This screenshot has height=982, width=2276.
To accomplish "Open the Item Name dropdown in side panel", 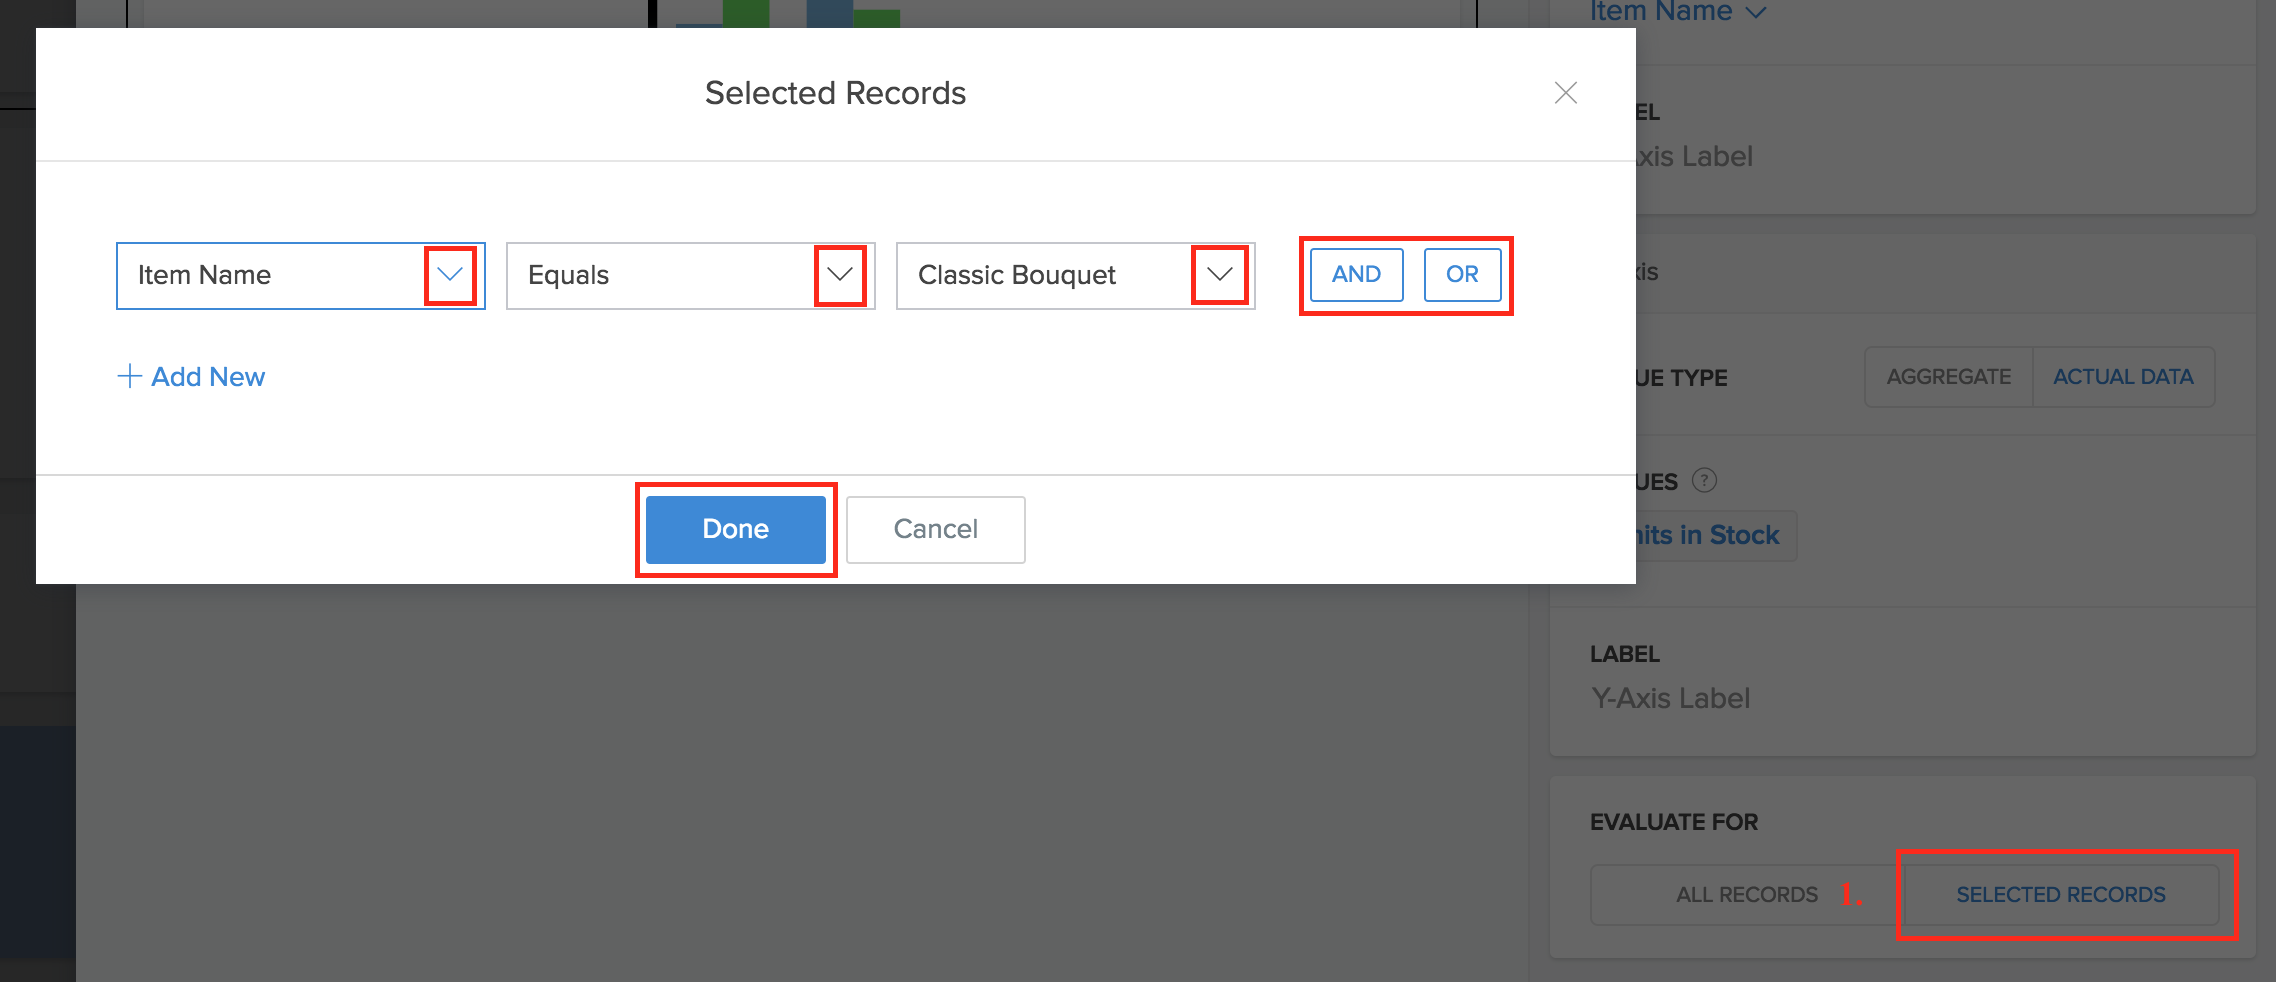I will coord(1678,12).
